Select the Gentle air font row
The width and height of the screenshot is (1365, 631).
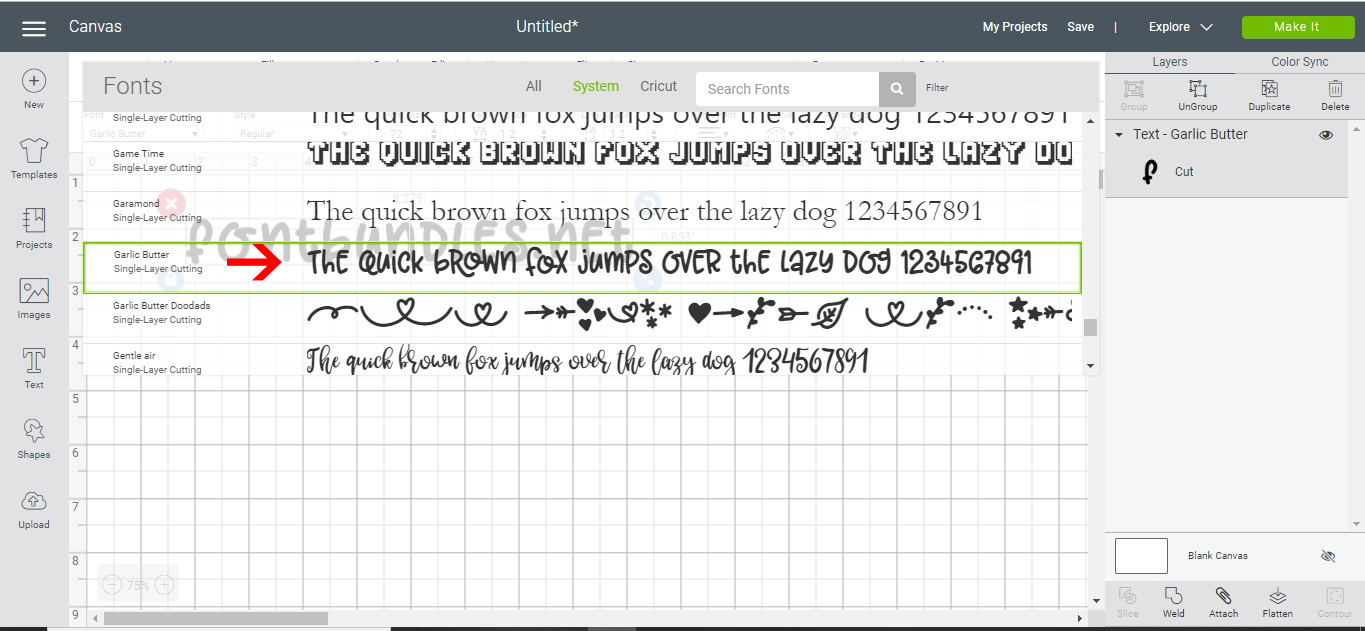pyautogui.click(x=582, y=361)
